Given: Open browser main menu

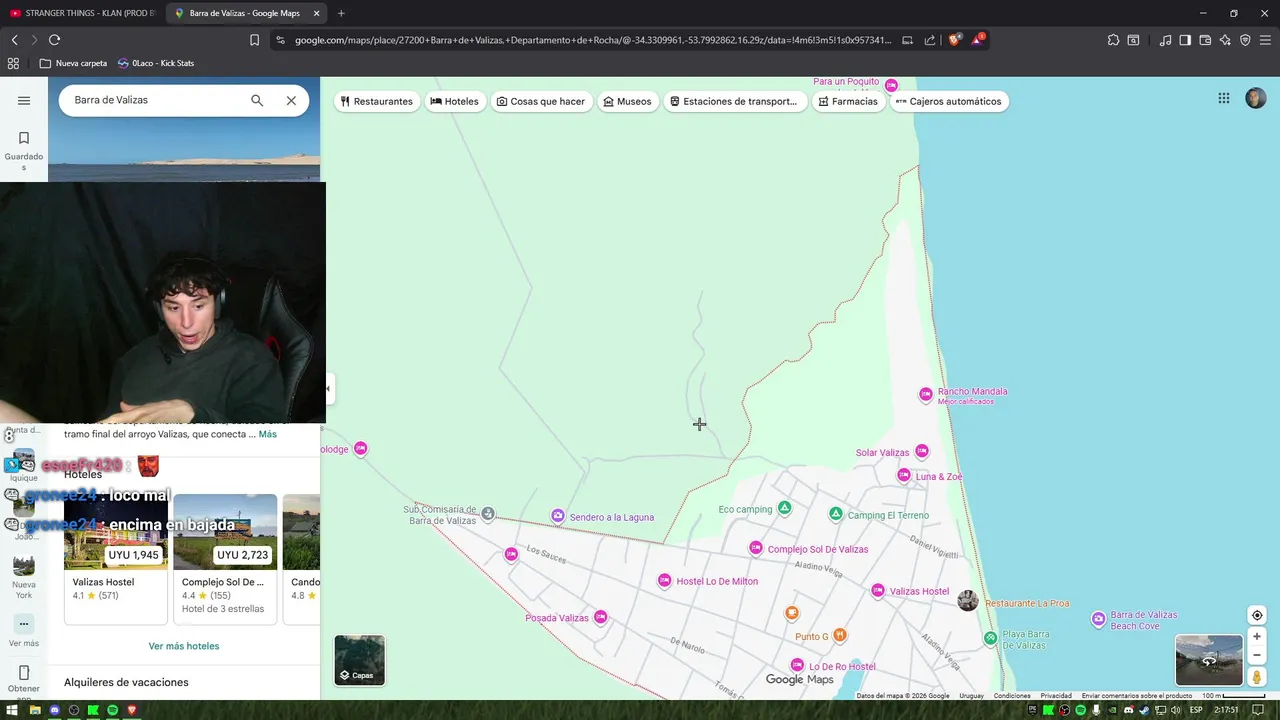Looking at the screenshot, I should (1265, 40).
